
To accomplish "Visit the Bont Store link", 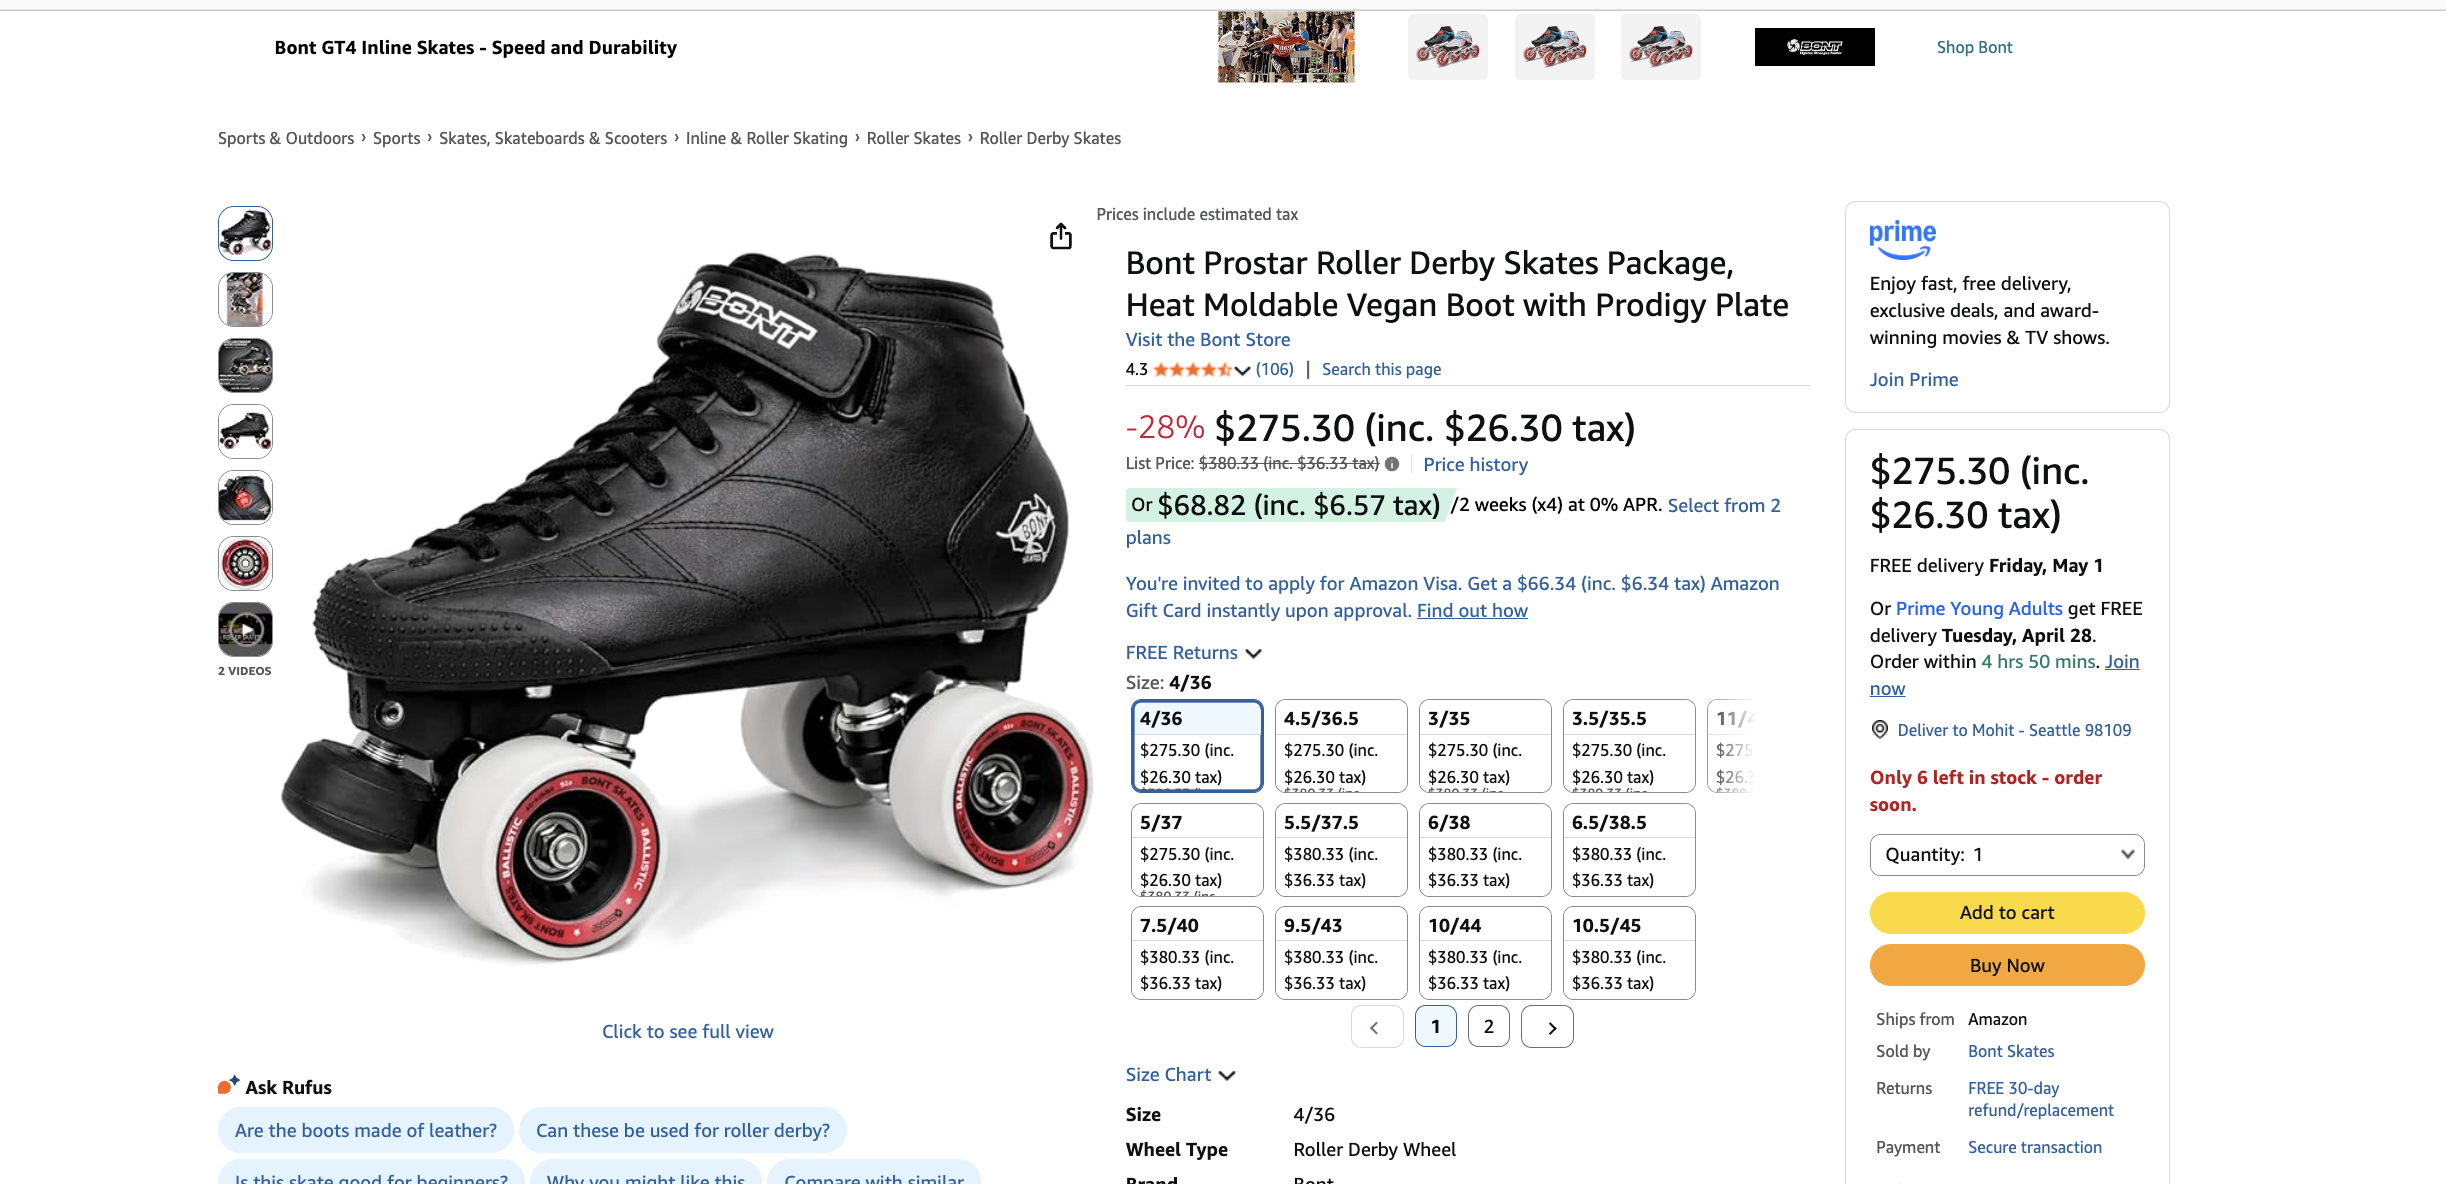I will click(x=1207, y=339).
